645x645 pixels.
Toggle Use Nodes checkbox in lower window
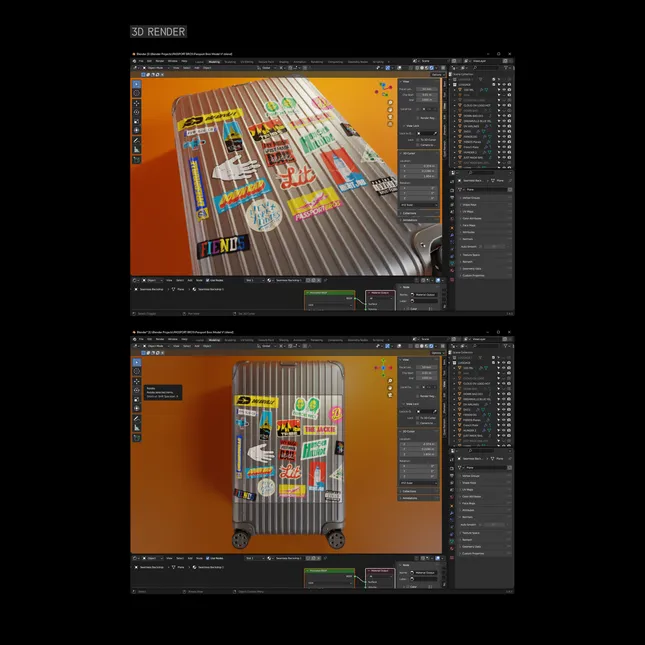(x=208, y=558)
